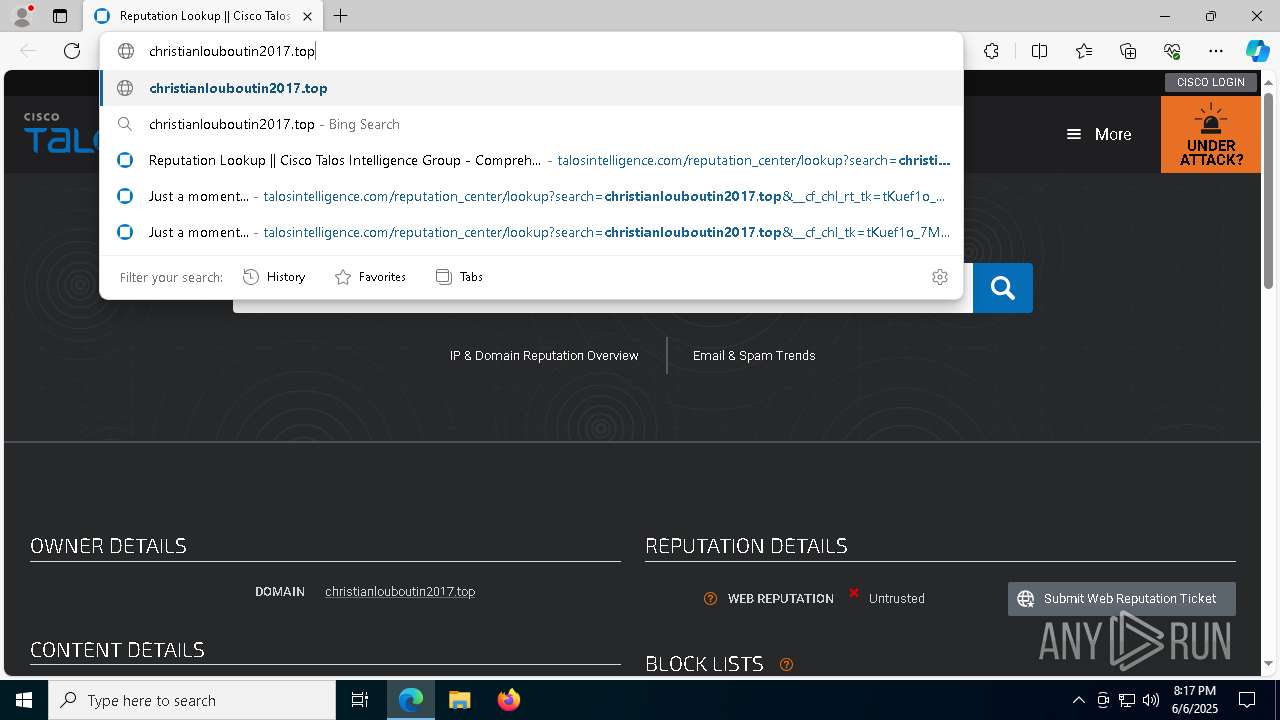This screenshot has height=720, width=1280.
Task: Click Submit Web Reputation Ticket button
Action: [1122, 599]
